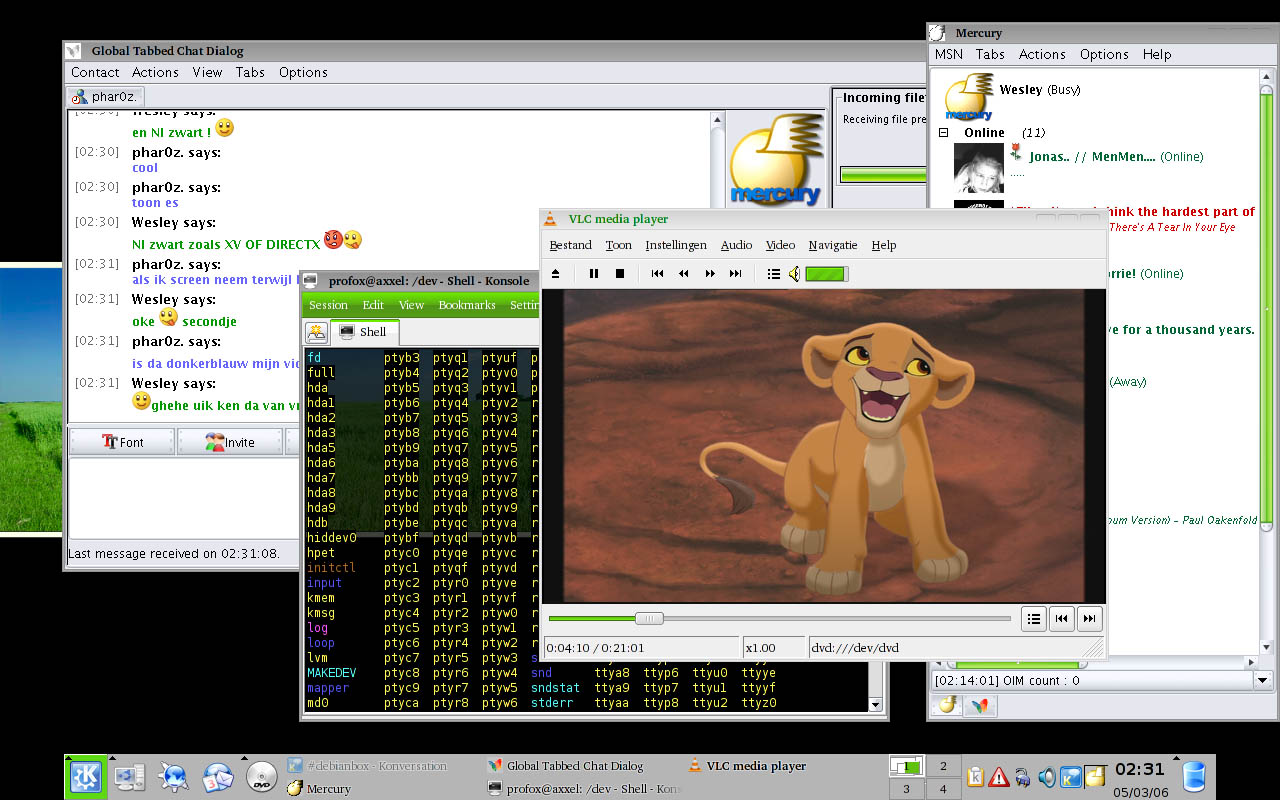Click scroll-up arrow in Mercury contact list
Screen dimensions: 1280x800
(x=1267, y=75)
